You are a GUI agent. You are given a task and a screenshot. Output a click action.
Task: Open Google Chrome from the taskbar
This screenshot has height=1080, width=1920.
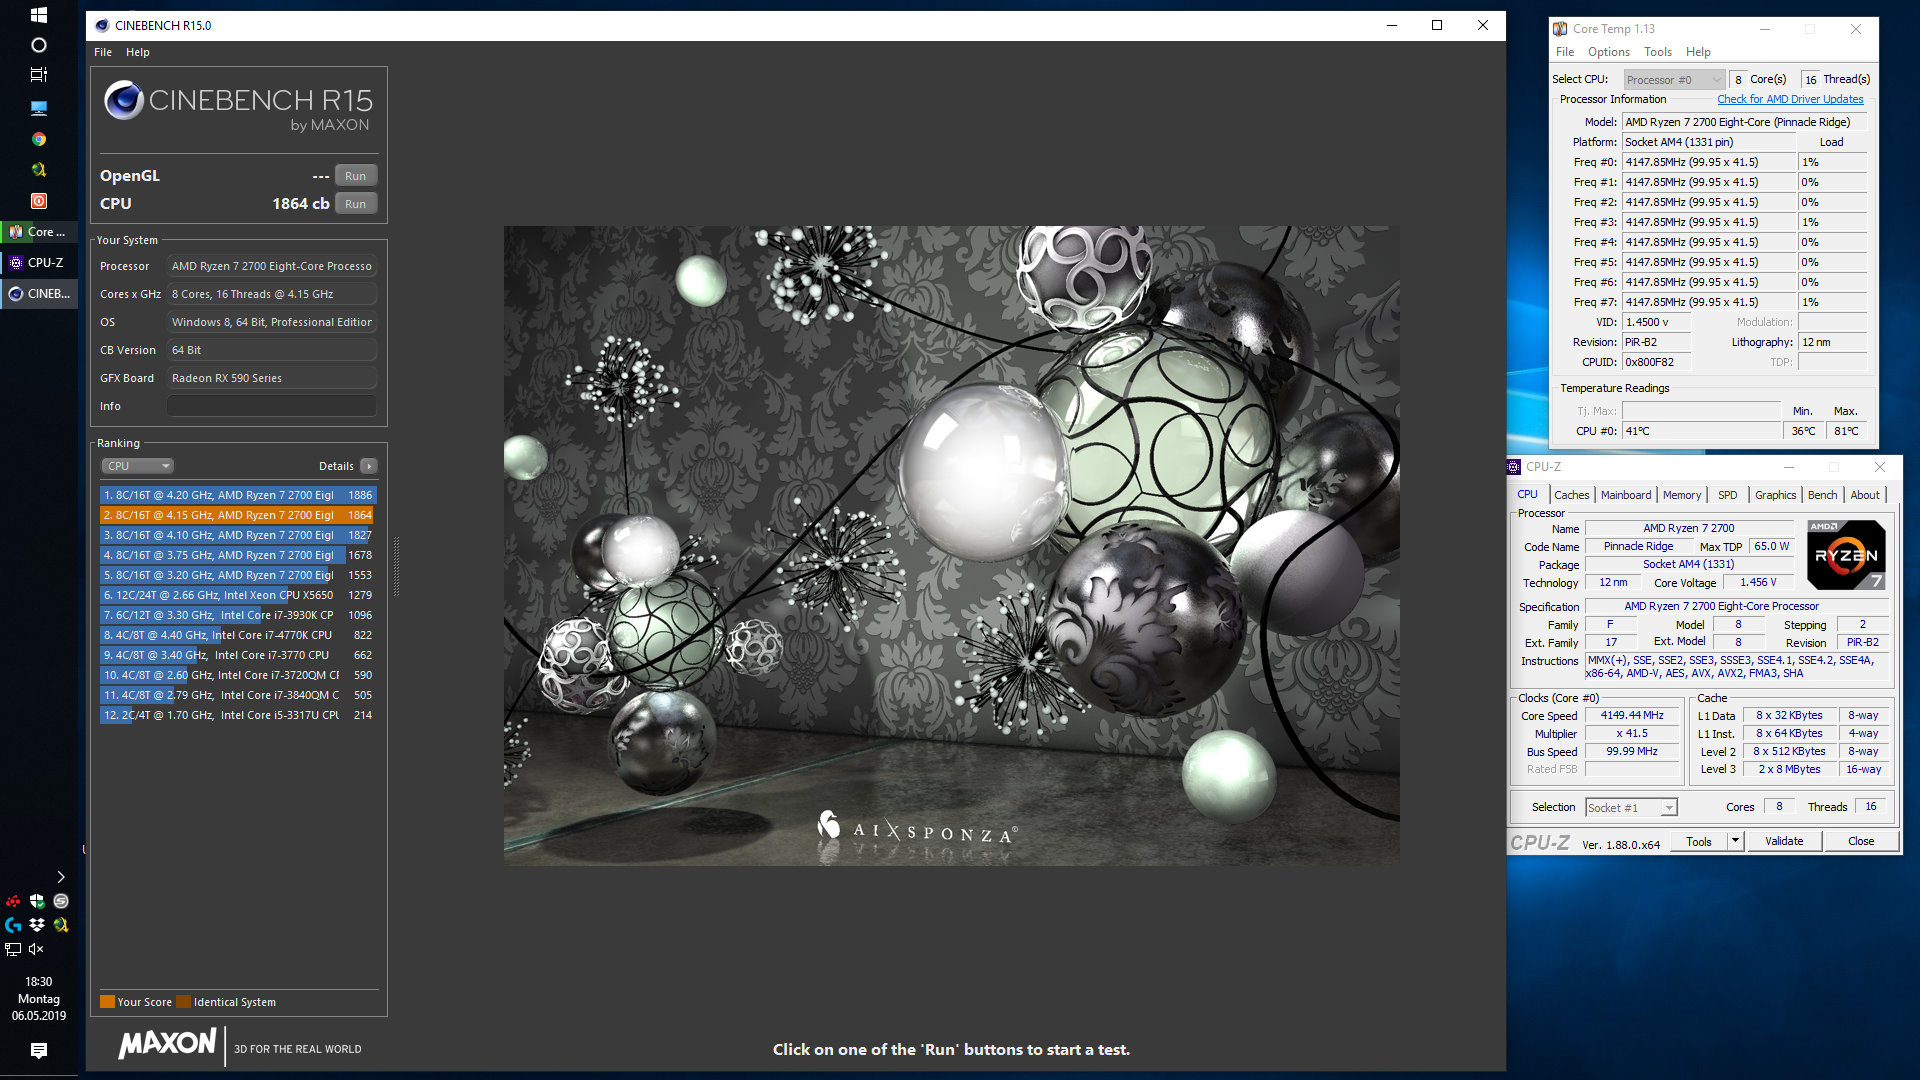(38, 139)
